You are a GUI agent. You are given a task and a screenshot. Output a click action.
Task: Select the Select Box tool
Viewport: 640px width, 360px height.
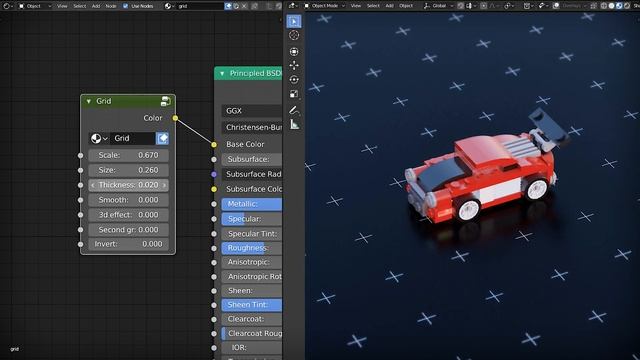click(x=294, y=21)
